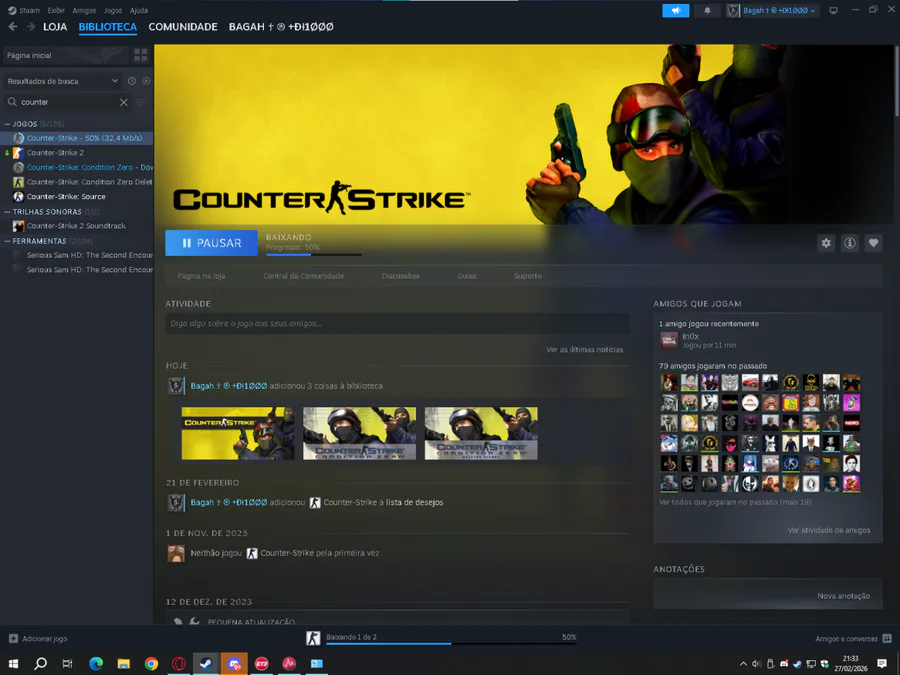Go forward with the right arrow

coord(31,26)
